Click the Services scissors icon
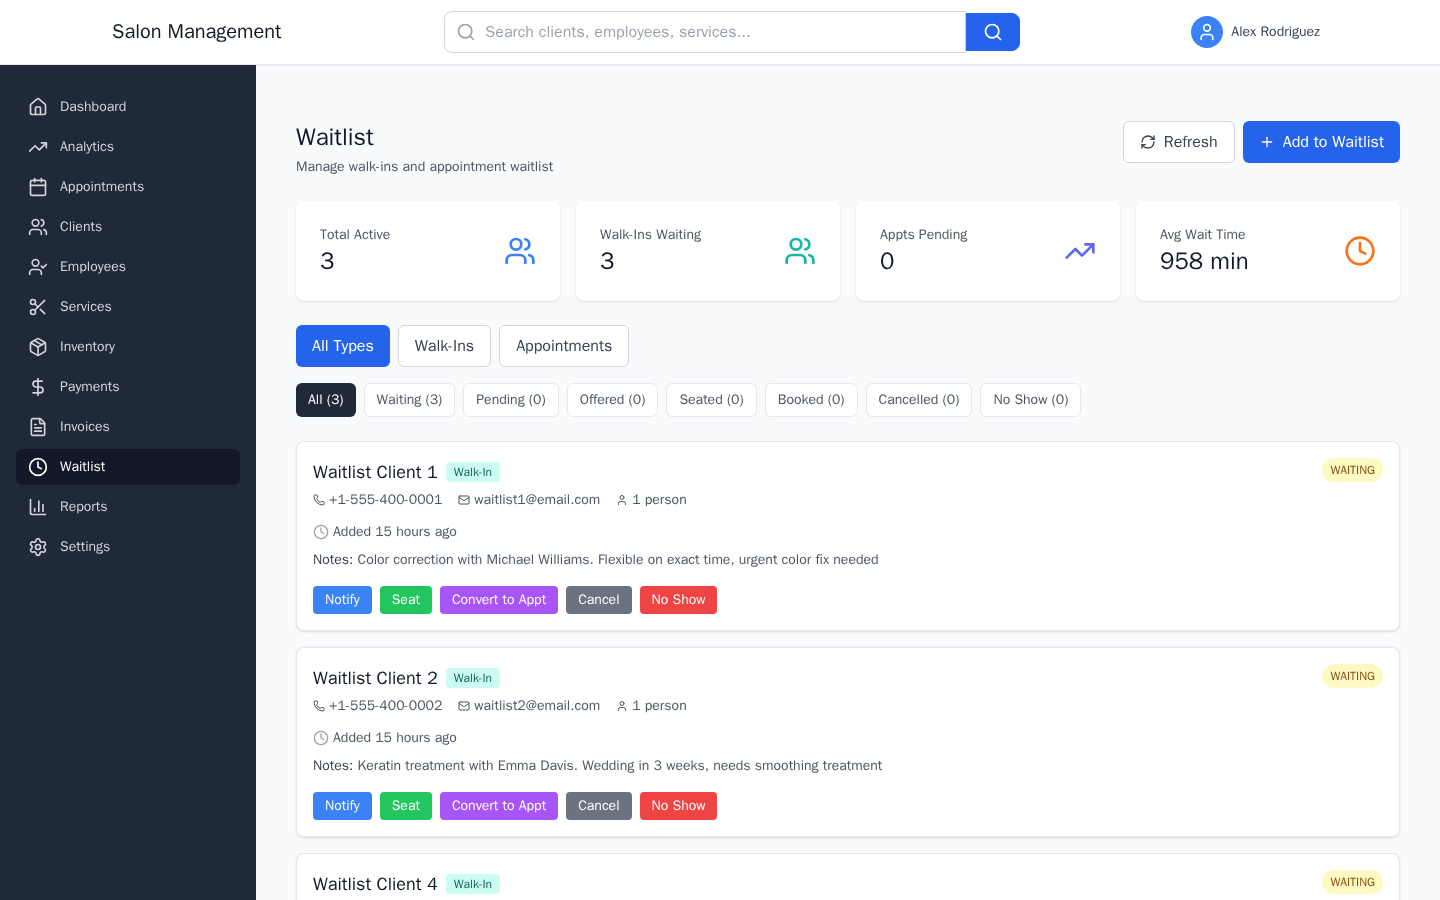This screenshot has height=900, width=1440. point(38,306)
